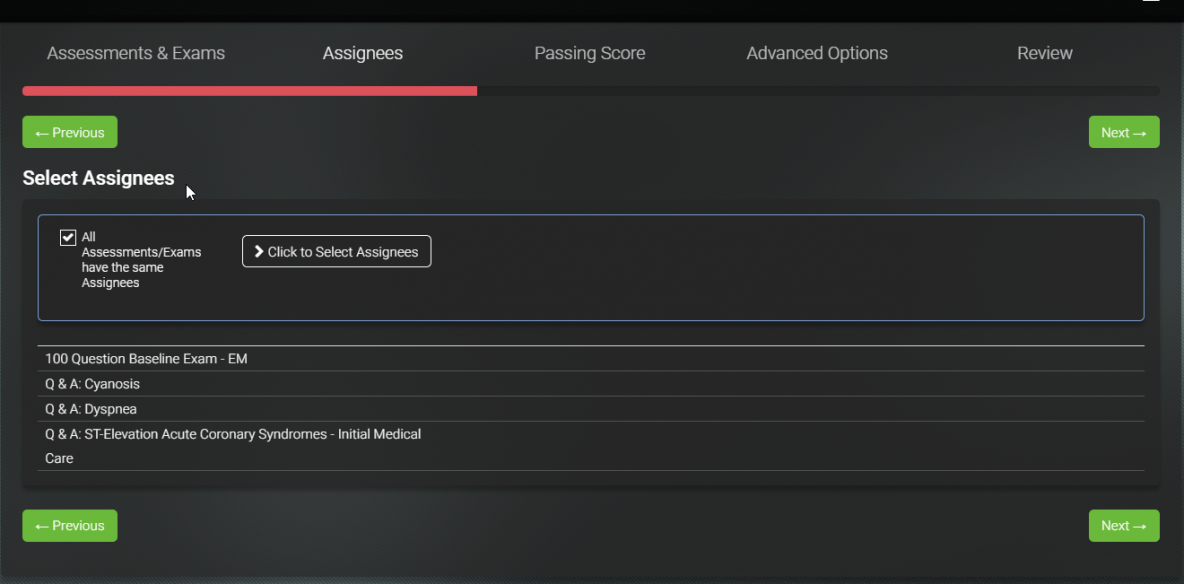Go to the Passing Score step
Viewport: 1184px width, 584px height.
(590, 54)
